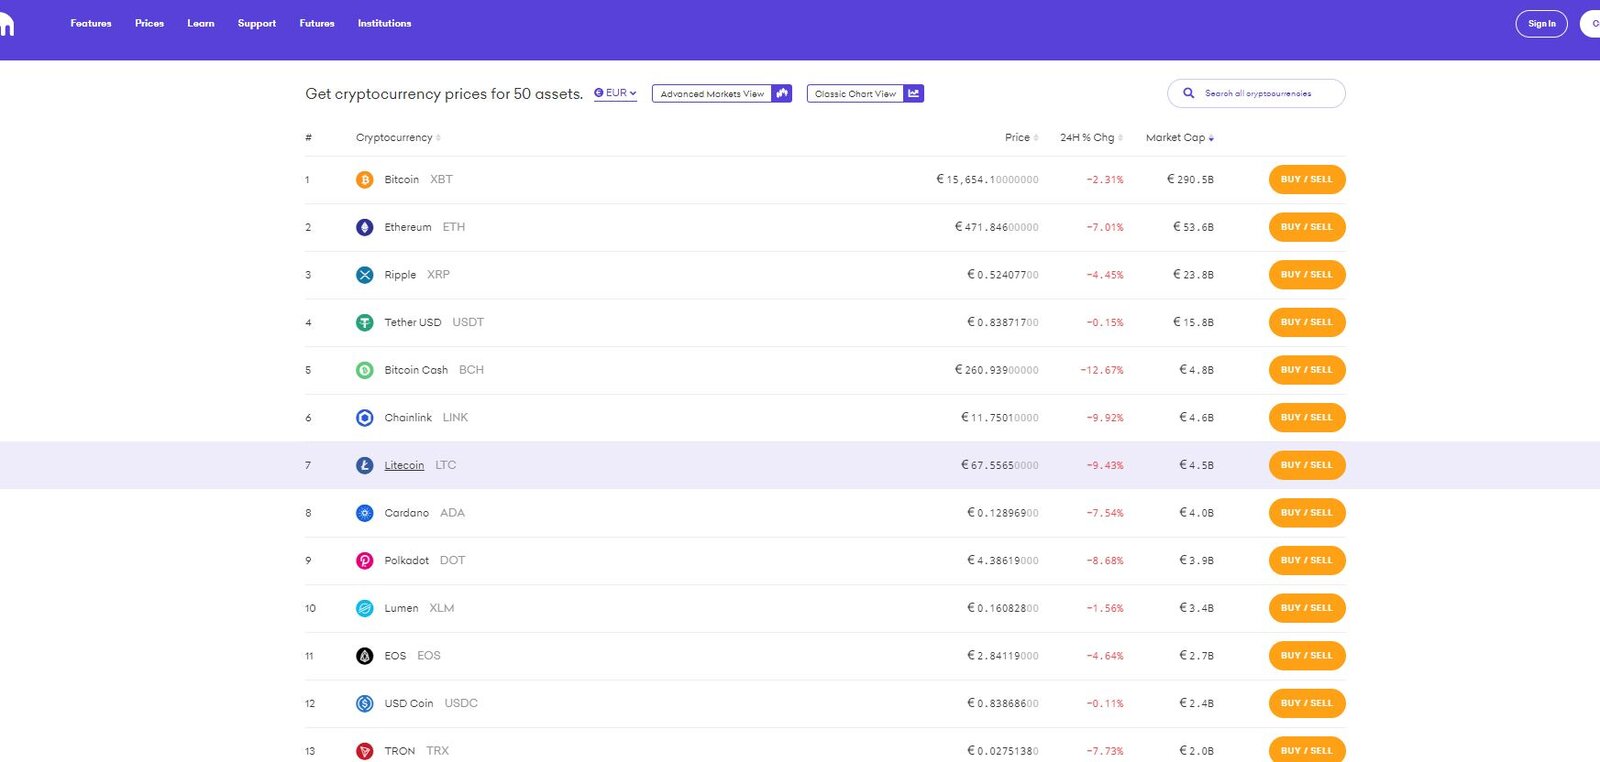Open the Litecoin name link

click(x=404, y=465)
